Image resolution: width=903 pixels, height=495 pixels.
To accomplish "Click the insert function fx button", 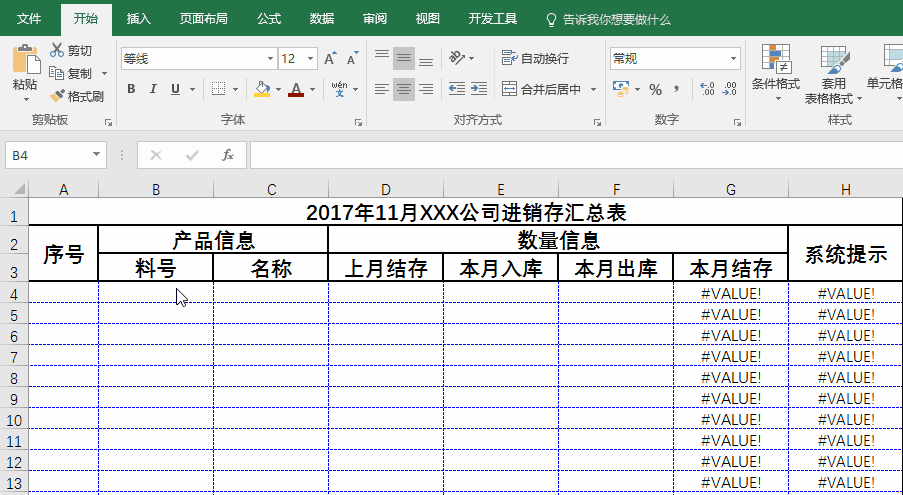I will 228,155.
